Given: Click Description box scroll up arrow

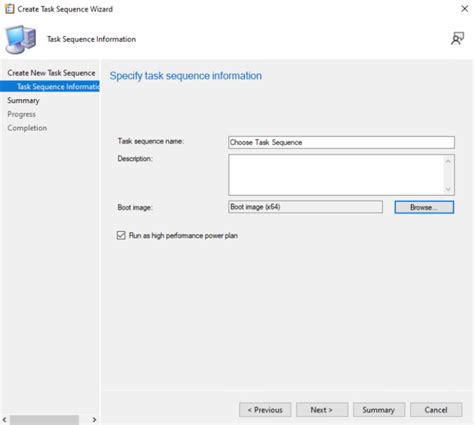Looking at the screenshot, I should (448, 161).
